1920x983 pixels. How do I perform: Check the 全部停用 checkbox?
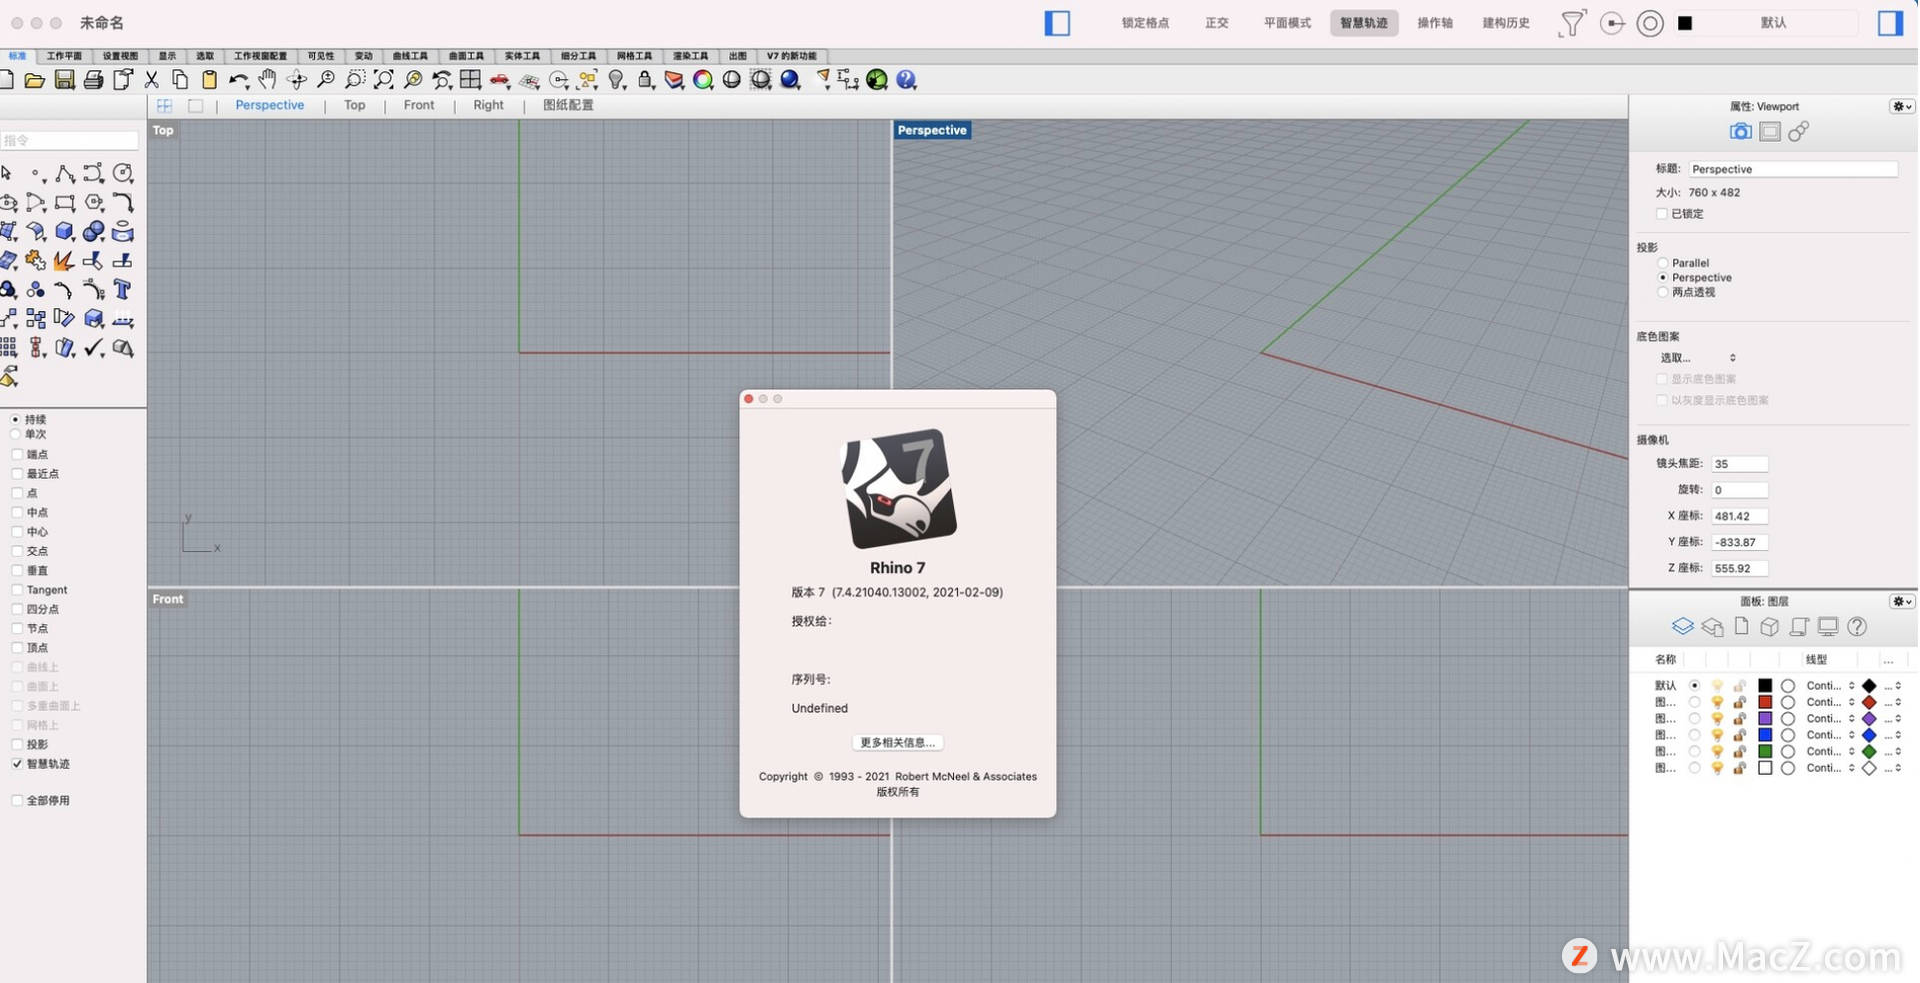coord(17,801)
